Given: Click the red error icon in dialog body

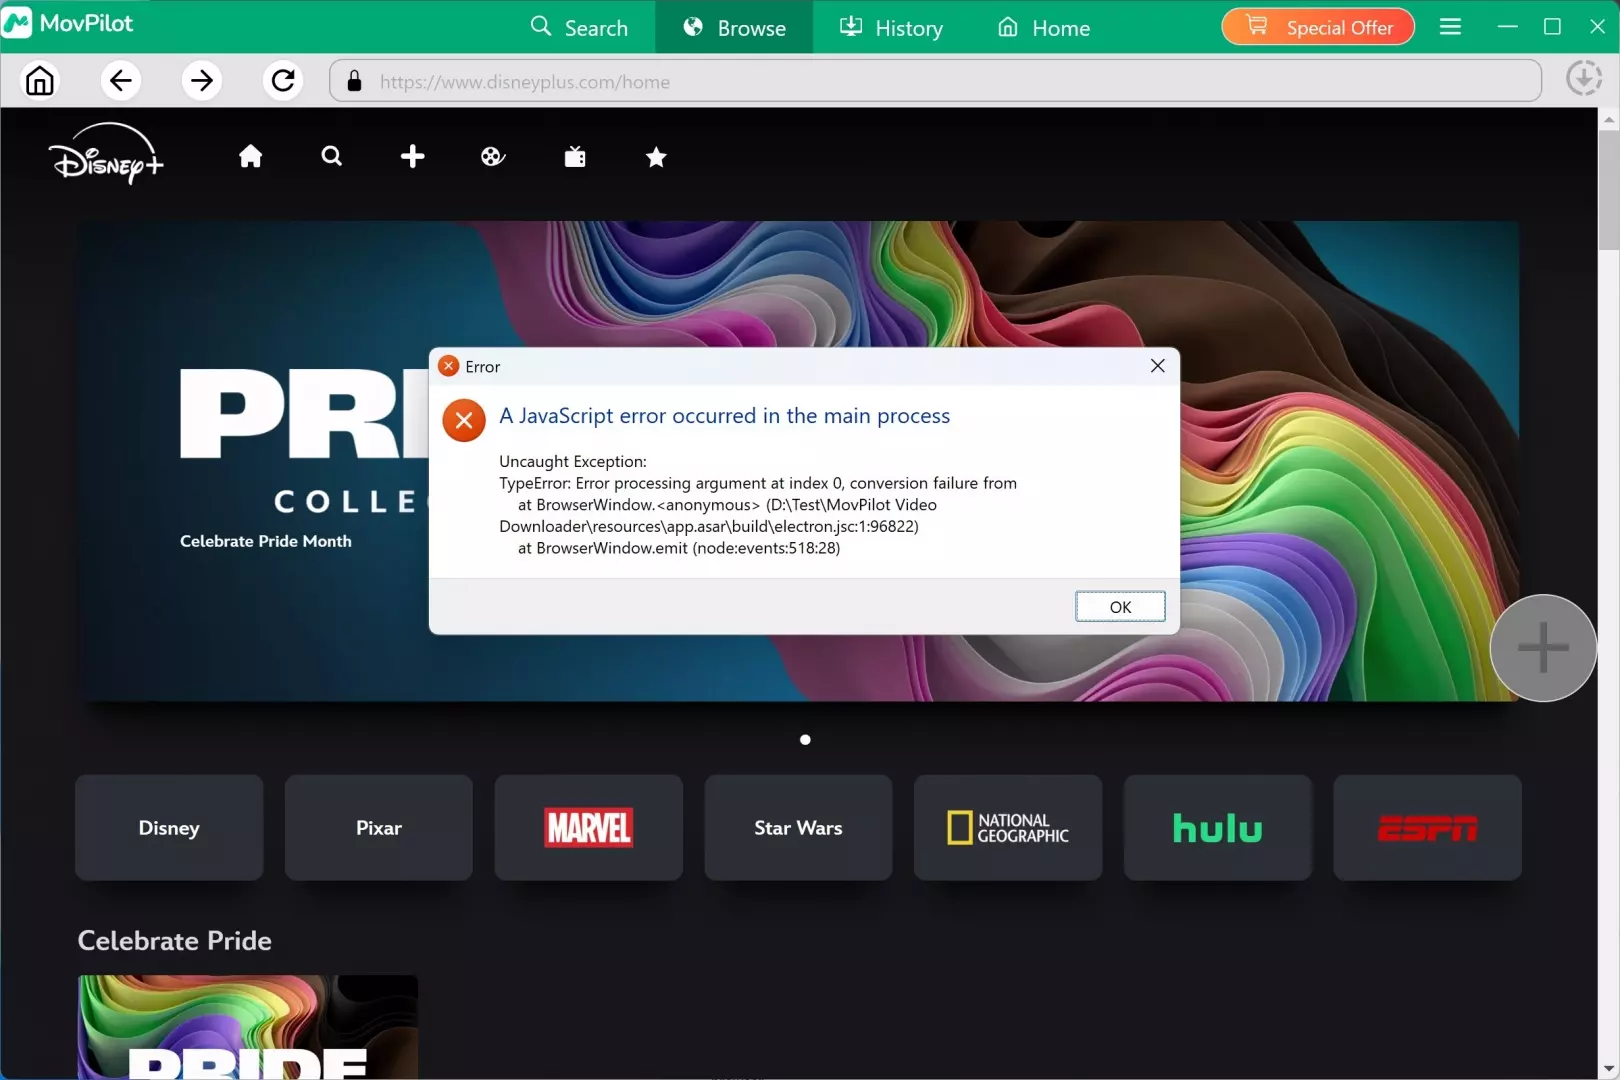Looking at the screenshot, I should coord(464,421).
